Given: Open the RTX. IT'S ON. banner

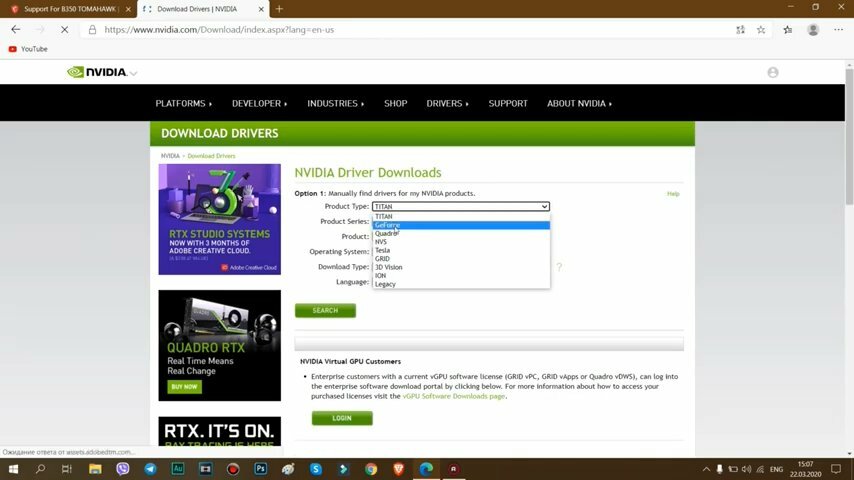Looking at the screenshot, I should [x=219, y=432].
